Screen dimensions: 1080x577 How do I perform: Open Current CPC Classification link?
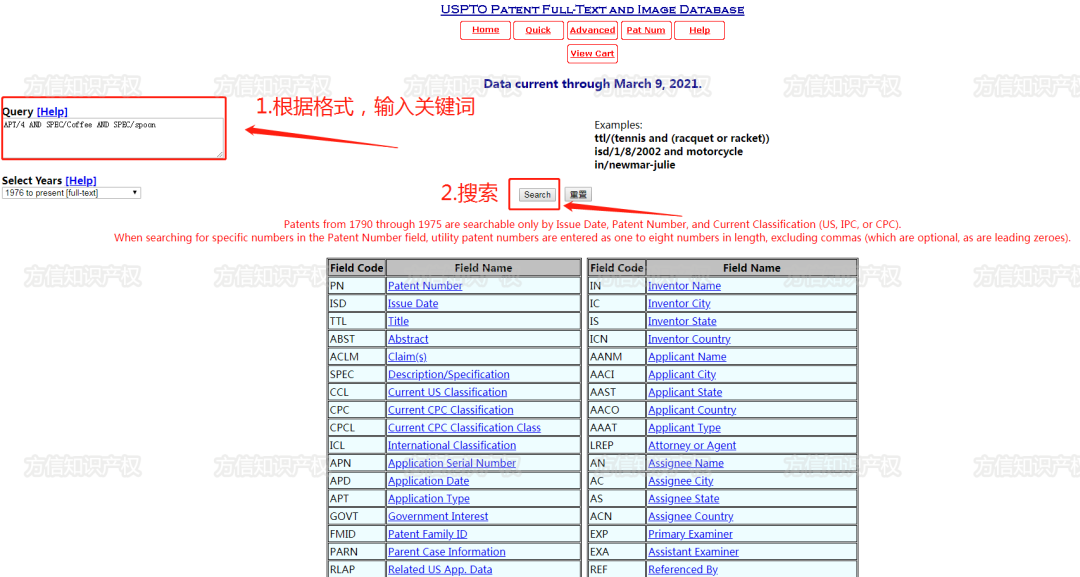[450, 410]
